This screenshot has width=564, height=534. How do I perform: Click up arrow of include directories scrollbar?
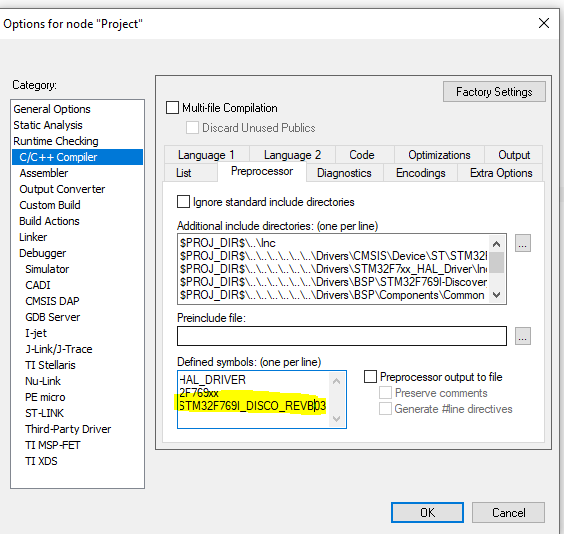click(496, 244)
